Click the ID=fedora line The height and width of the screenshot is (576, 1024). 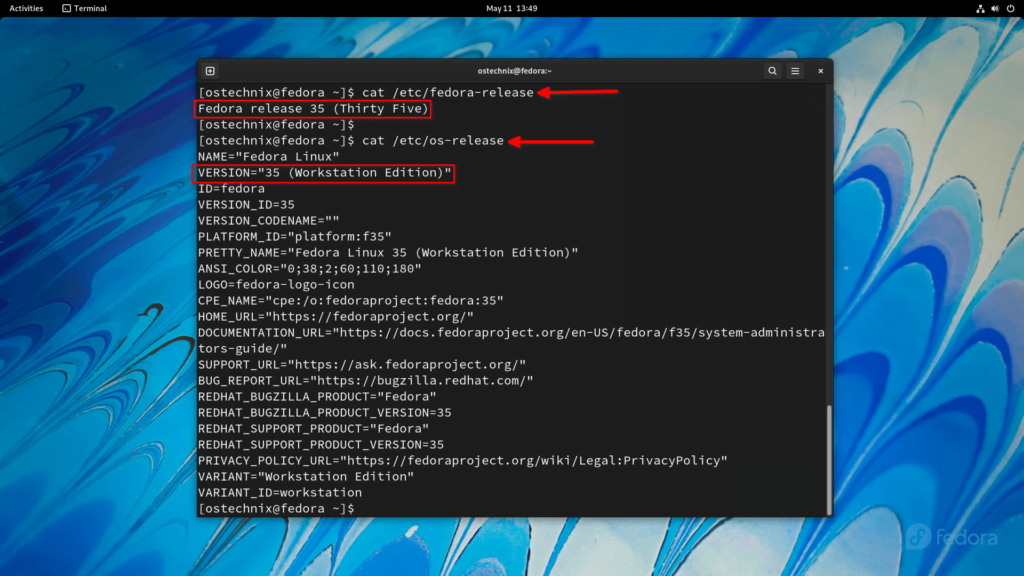click(231, 189)
